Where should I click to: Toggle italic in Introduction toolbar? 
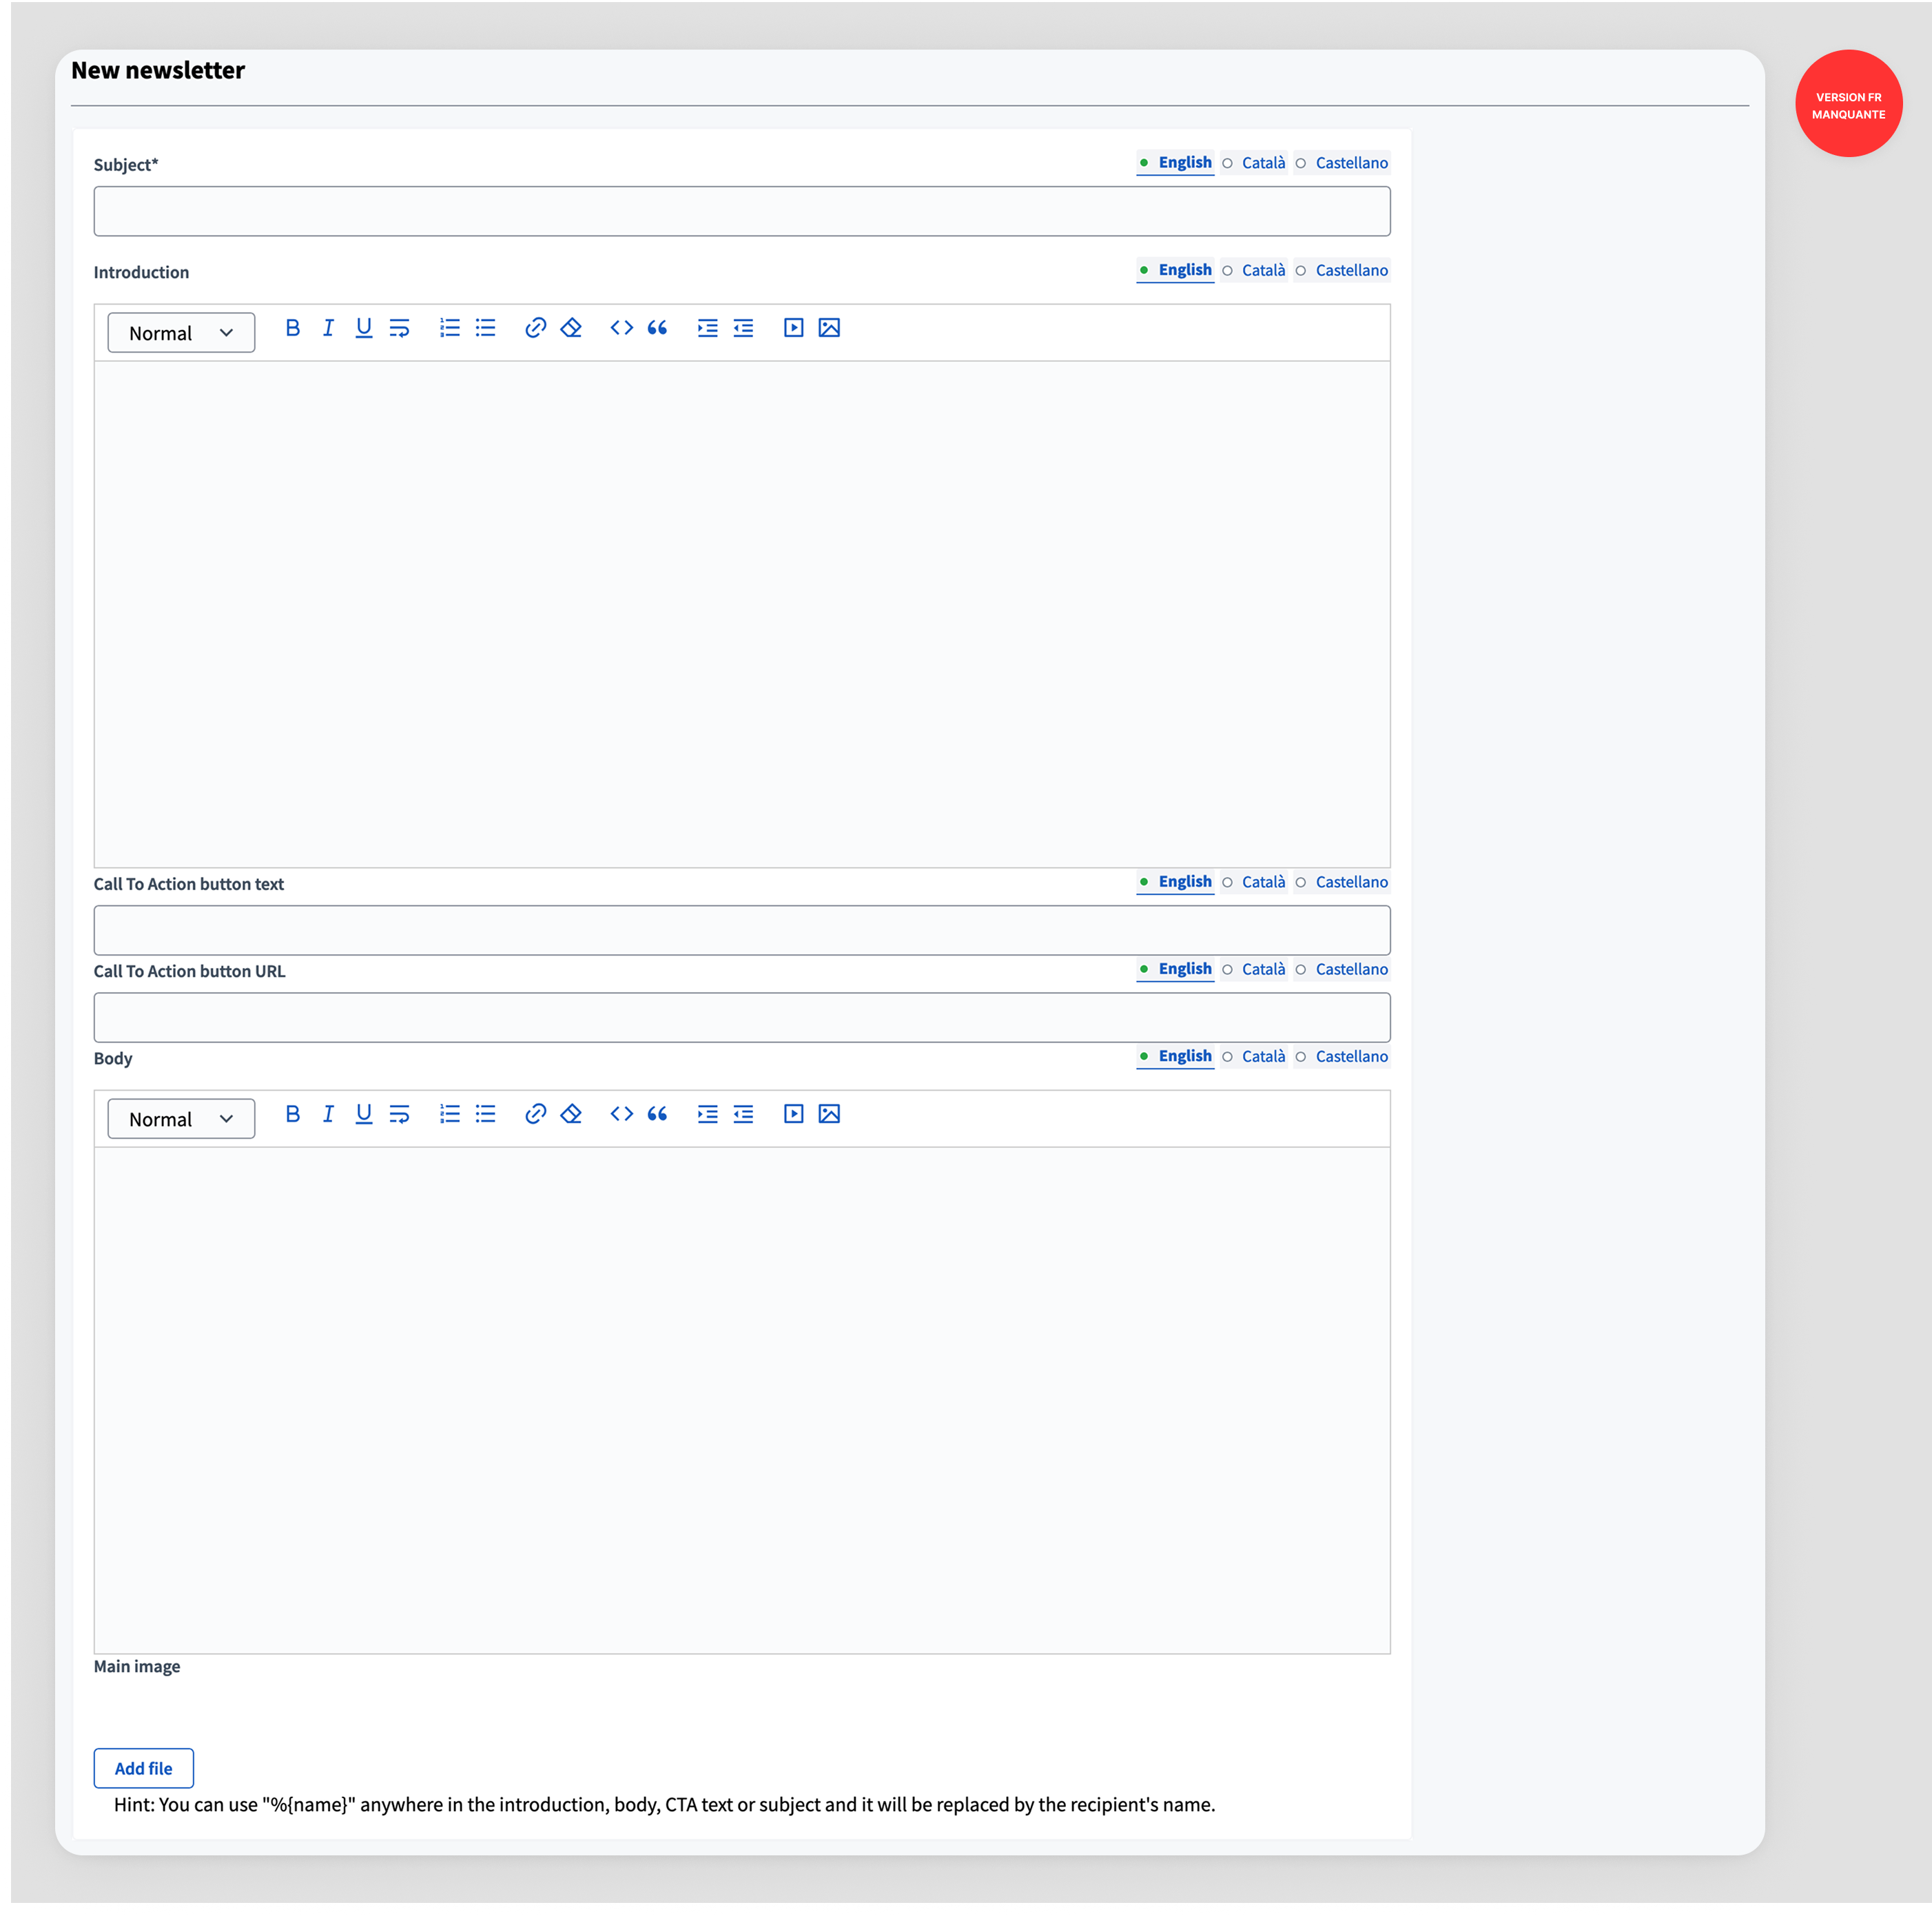[328, 328]
